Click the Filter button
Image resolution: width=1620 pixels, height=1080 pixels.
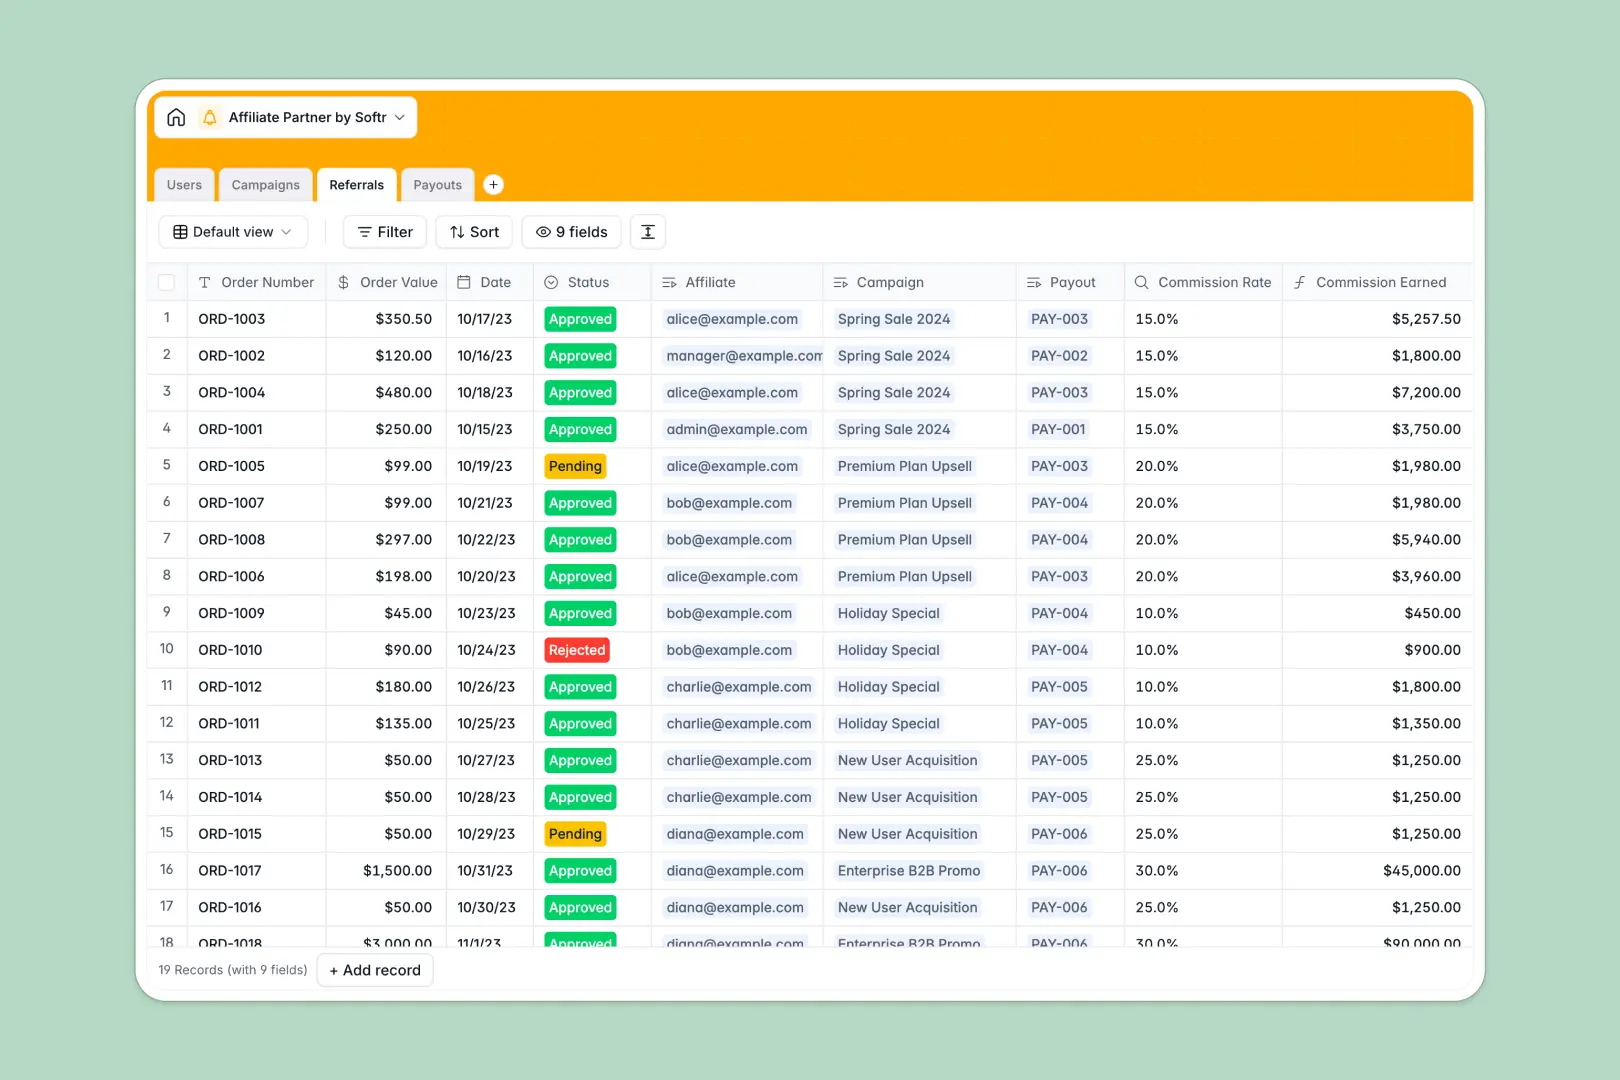tap(384, 231)
